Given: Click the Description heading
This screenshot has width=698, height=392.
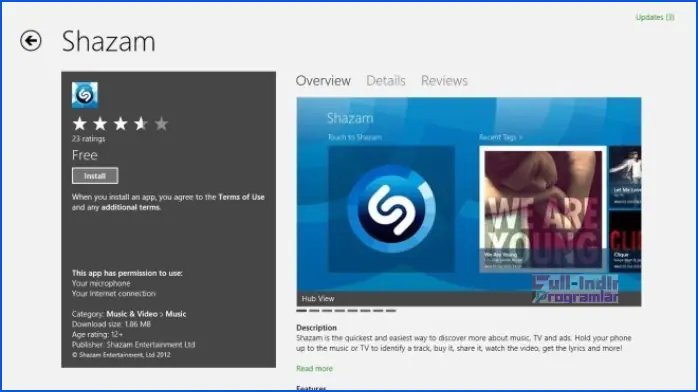Looking at the screenshot, I should [x=317, y=328].
